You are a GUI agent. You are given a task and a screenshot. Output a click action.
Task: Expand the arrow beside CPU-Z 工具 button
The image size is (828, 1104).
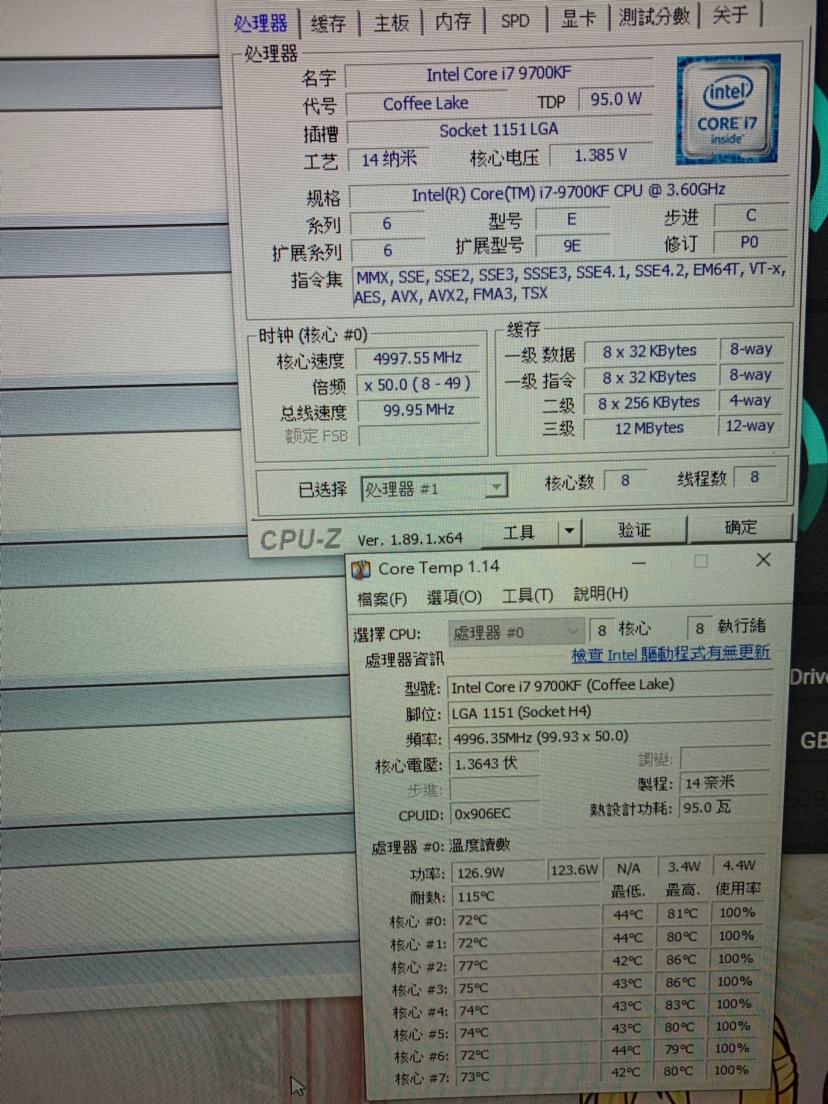[x=570, y=531]
